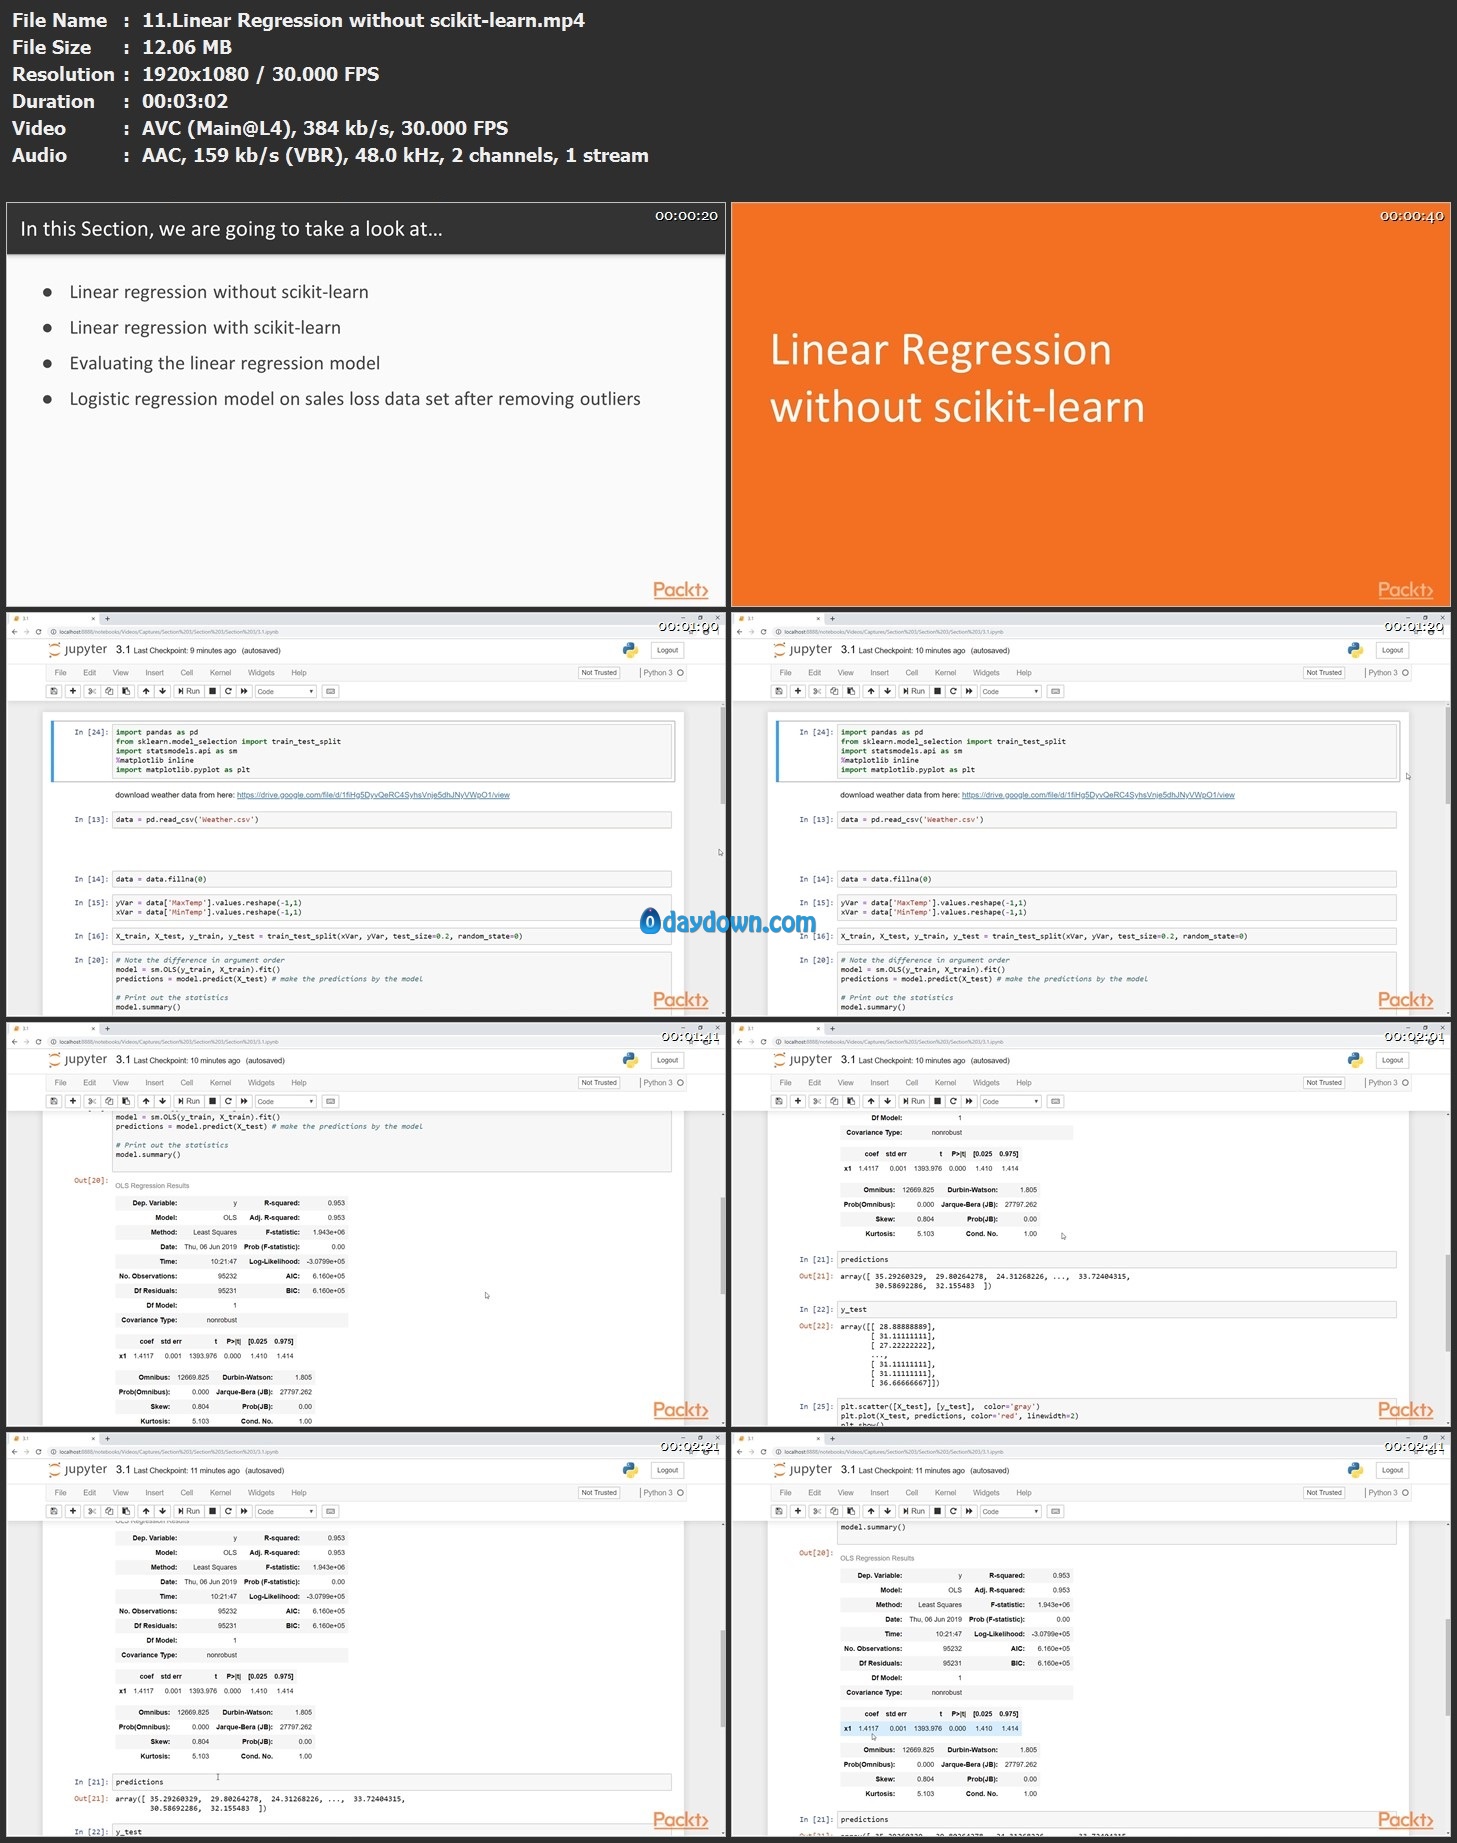Move cell up with arrow icon, 00:01:00 frame
The image size is (1457, 1843).
pyautogui.click(x=146, y=691)
